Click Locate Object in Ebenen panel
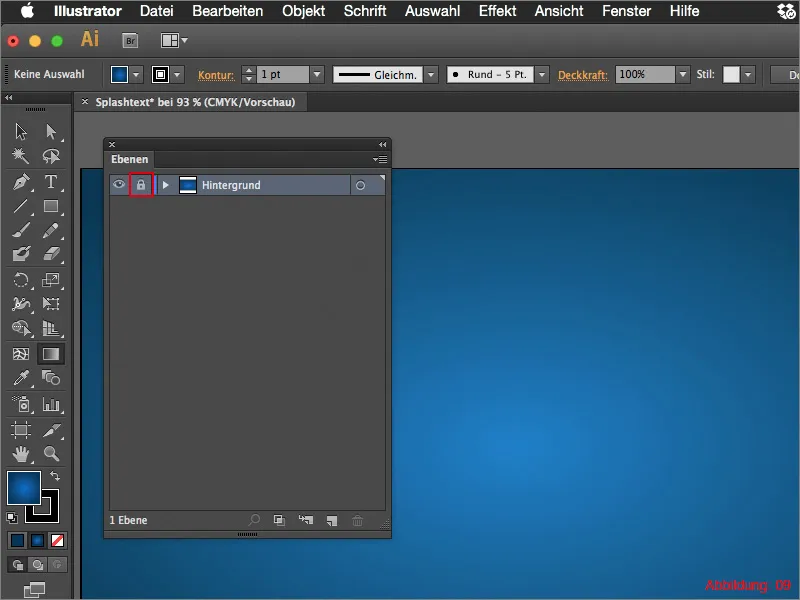The image size is (800, 600). coord(254,520)
